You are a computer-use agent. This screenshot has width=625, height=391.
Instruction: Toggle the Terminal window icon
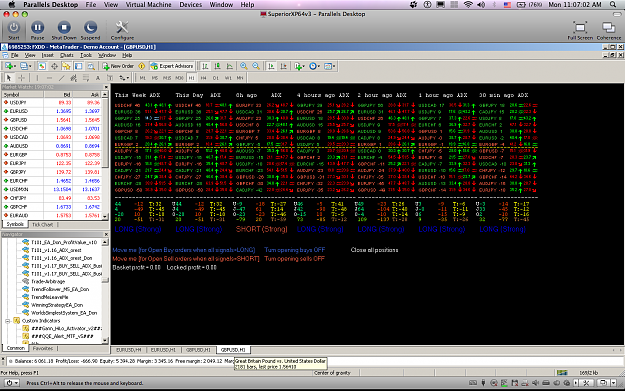coord(79,66)
